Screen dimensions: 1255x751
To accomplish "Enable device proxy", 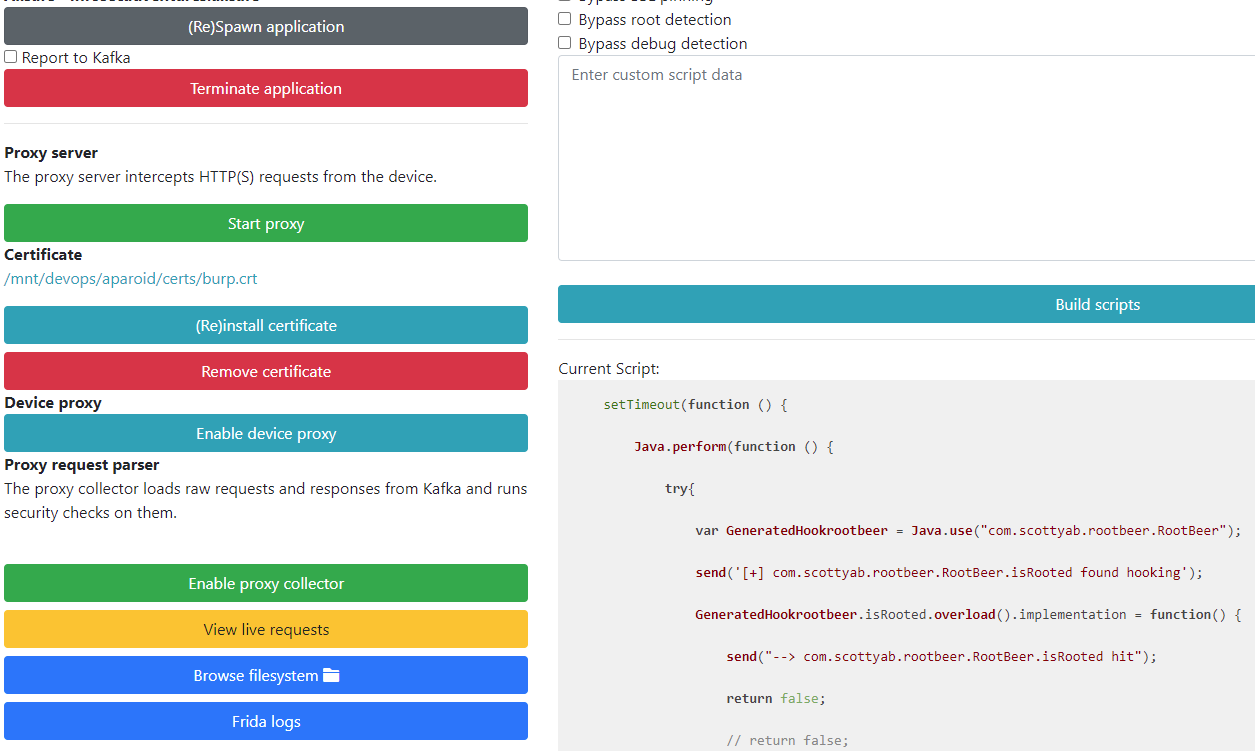I will (266, 434).
